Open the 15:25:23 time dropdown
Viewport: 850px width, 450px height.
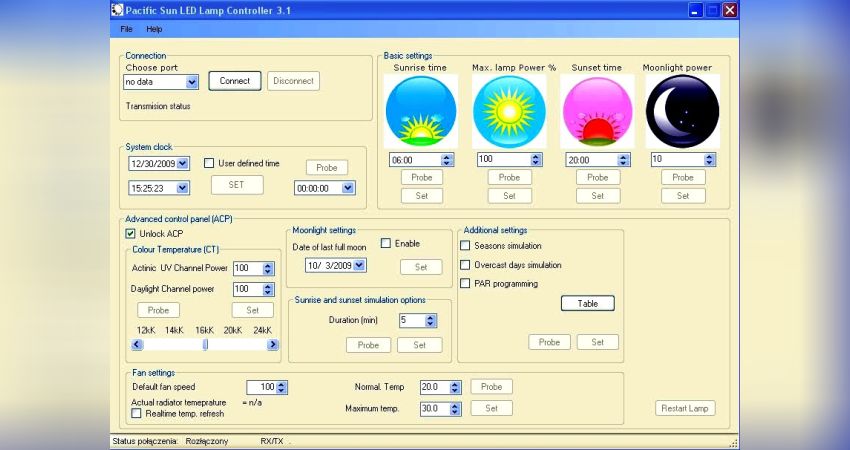[182, 188]
